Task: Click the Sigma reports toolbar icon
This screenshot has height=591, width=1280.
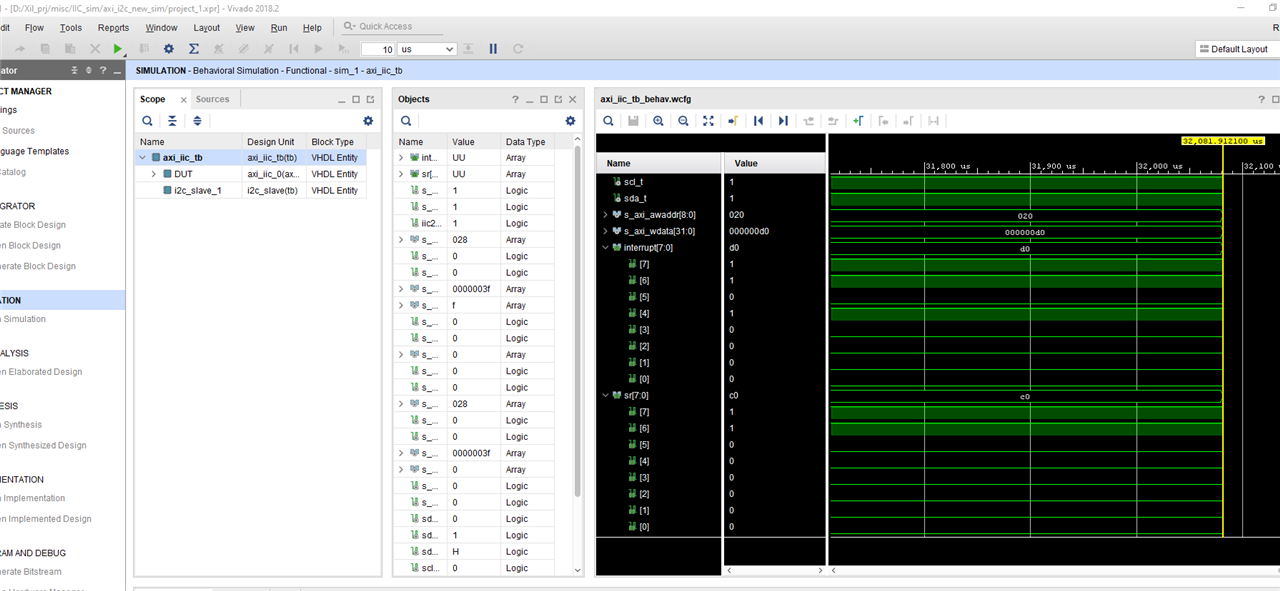Action: tap(194, 49)
